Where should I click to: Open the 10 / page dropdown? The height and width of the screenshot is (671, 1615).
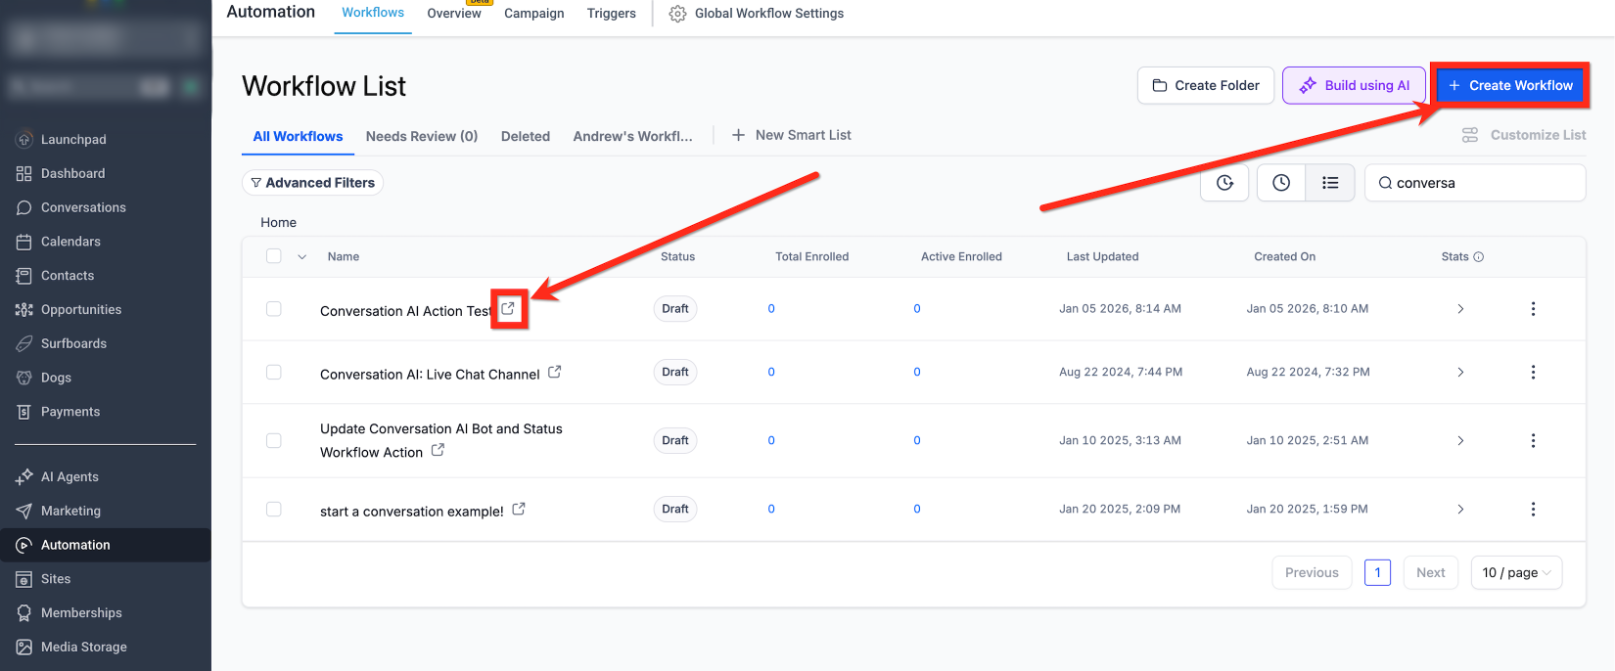[x=1516, y=573]
